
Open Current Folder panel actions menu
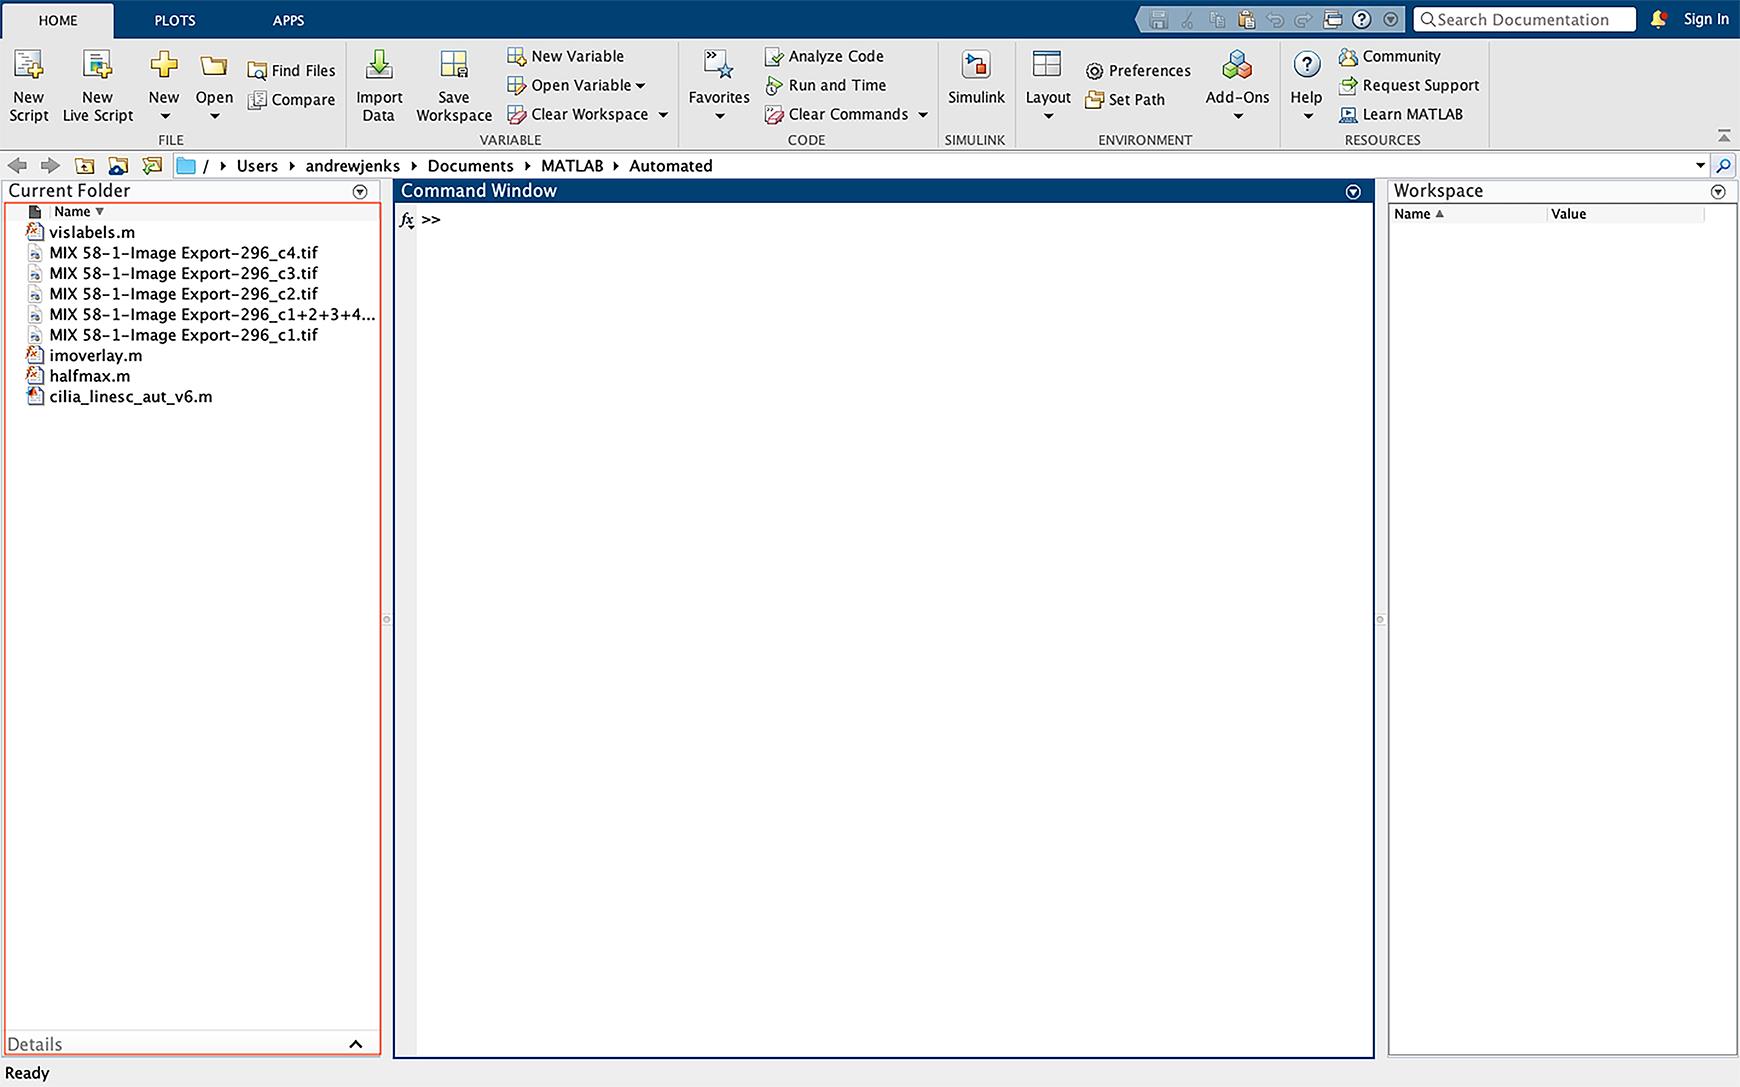click(360, 191)
